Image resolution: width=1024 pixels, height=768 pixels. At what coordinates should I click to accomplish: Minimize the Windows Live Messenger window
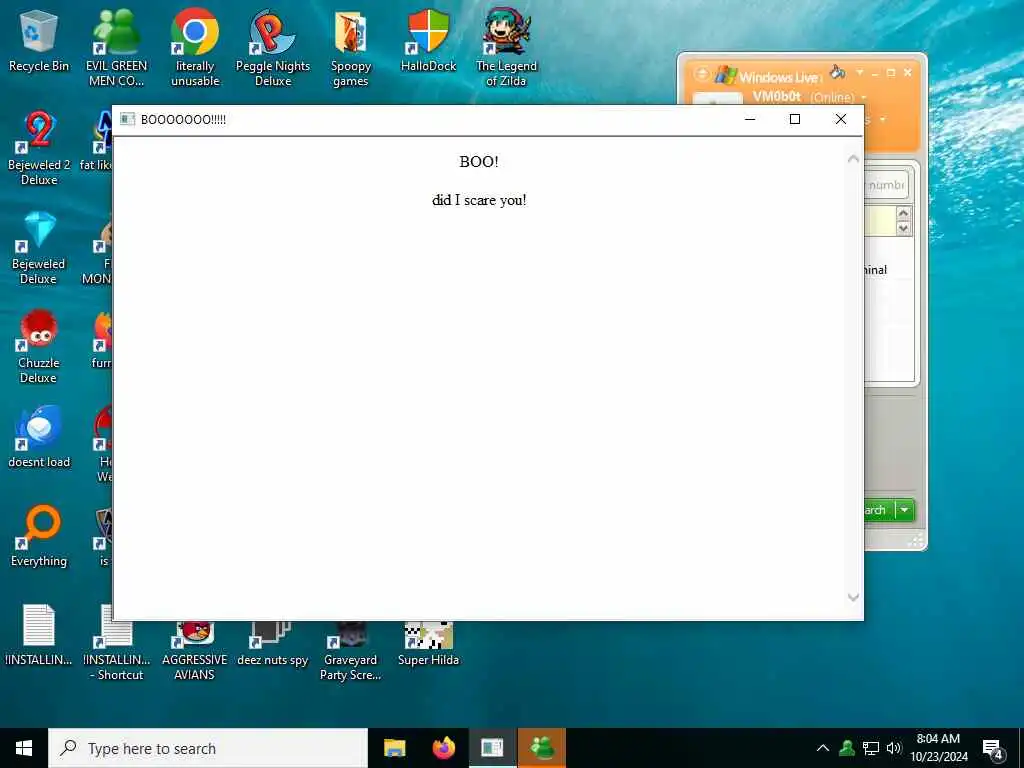(875, 74)
